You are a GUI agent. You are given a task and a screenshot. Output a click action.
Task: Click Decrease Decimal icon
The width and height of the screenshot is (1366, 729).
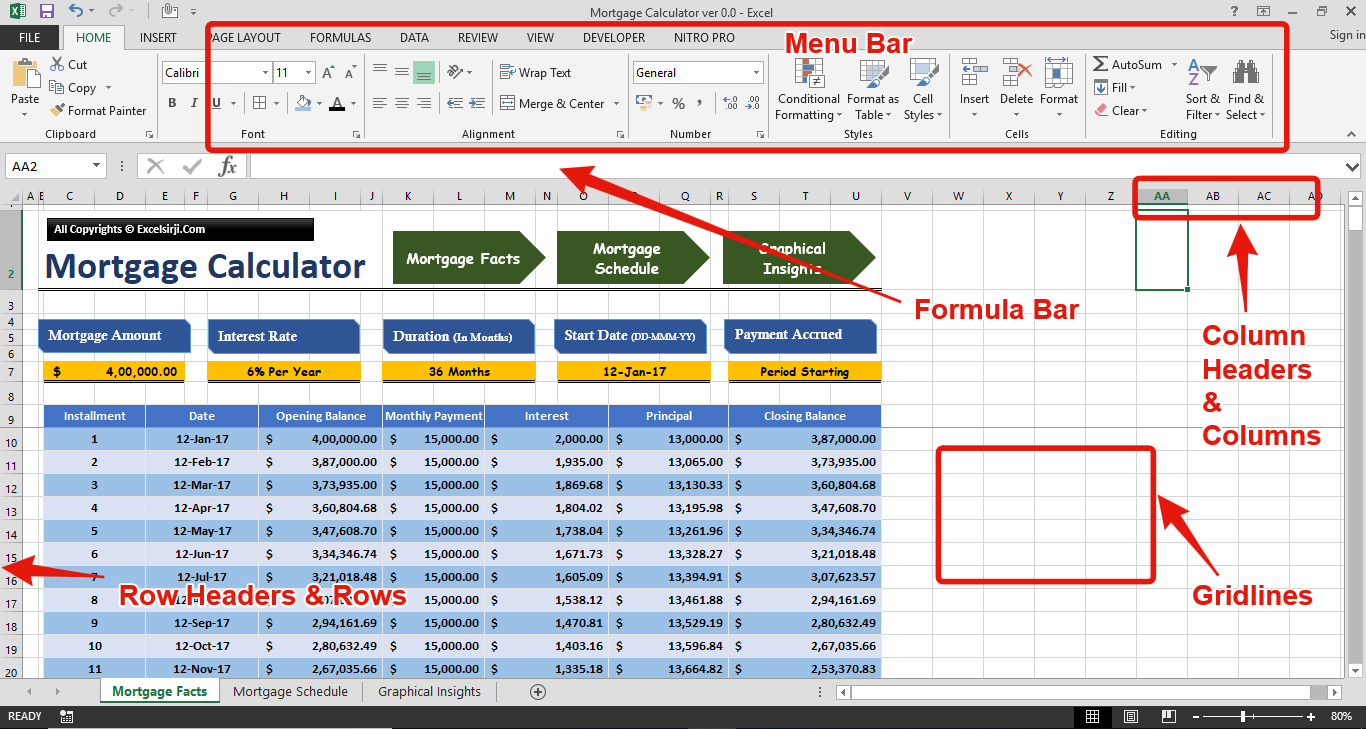pyautogui.click(x=753, y=103)
